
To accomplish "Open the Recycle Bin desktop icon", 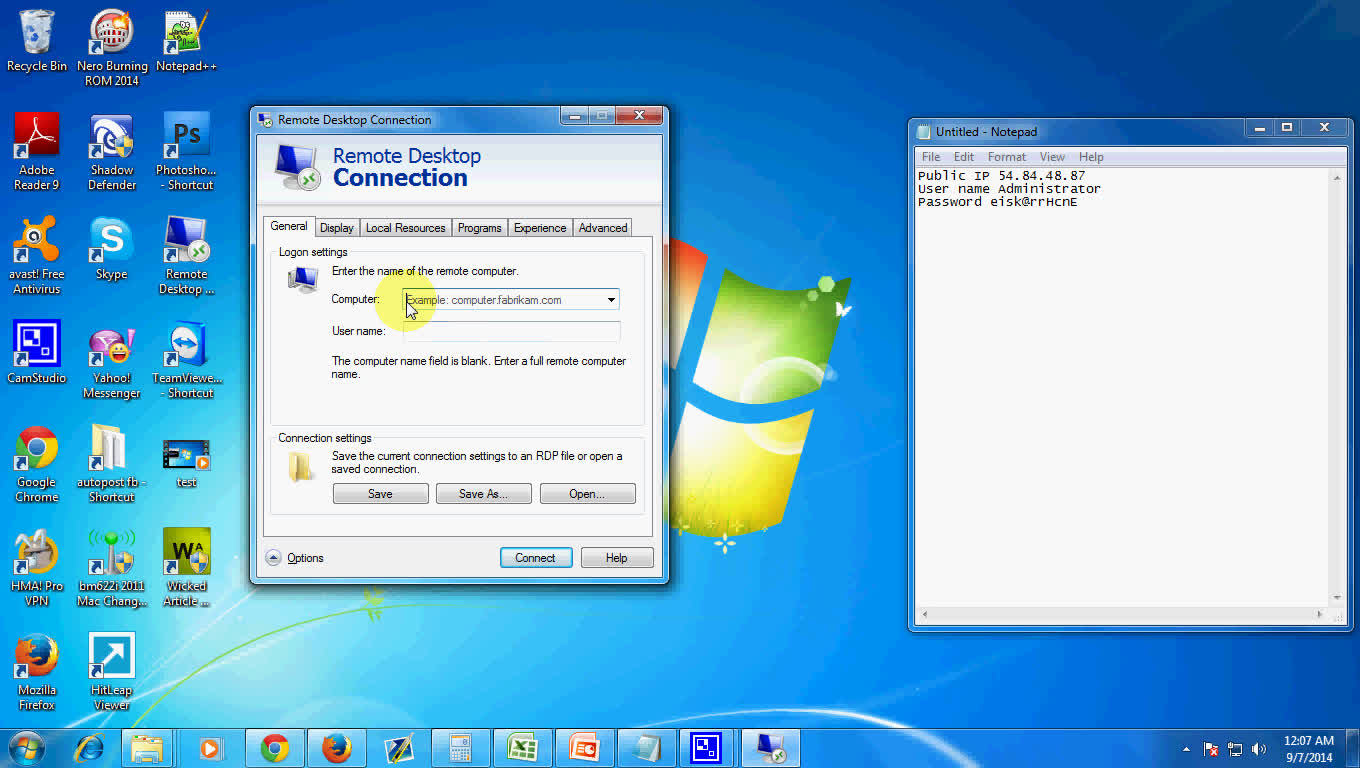I will pyautogui.click(x=37, y=41).
